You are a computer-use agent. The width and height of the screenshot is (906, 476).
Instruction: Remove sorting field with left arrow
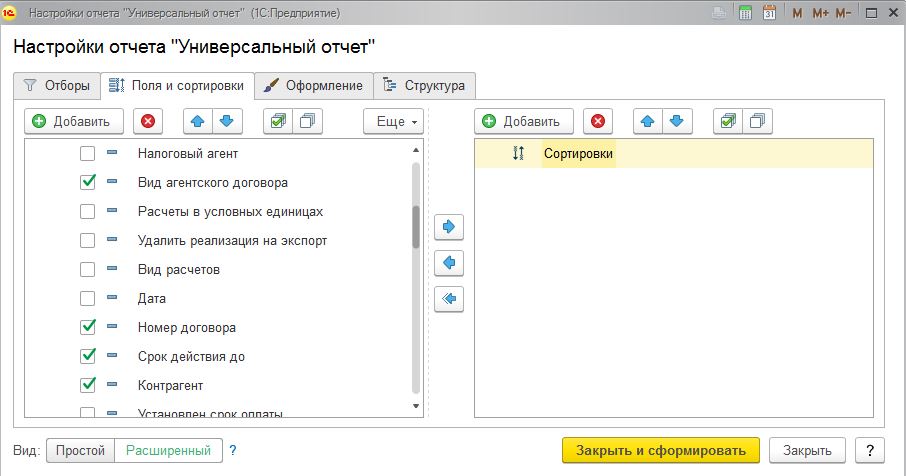(449, 263)
